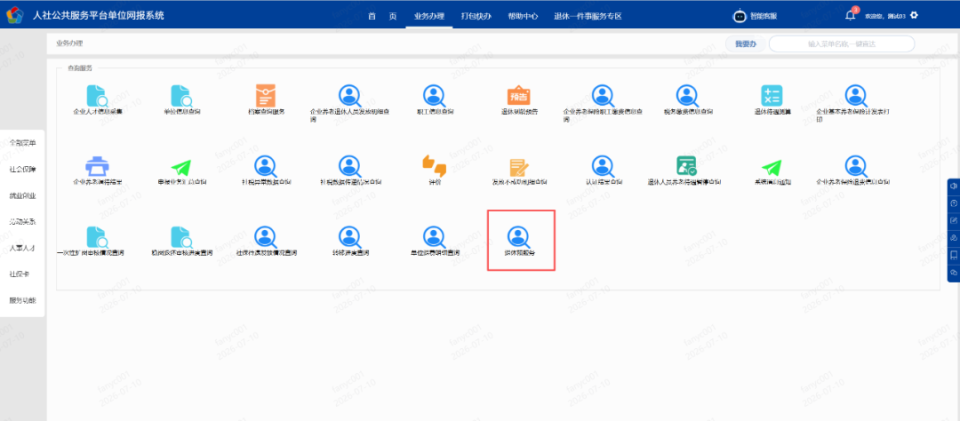
Task: Click the platform logo in the header
Action: coord(15,16)
